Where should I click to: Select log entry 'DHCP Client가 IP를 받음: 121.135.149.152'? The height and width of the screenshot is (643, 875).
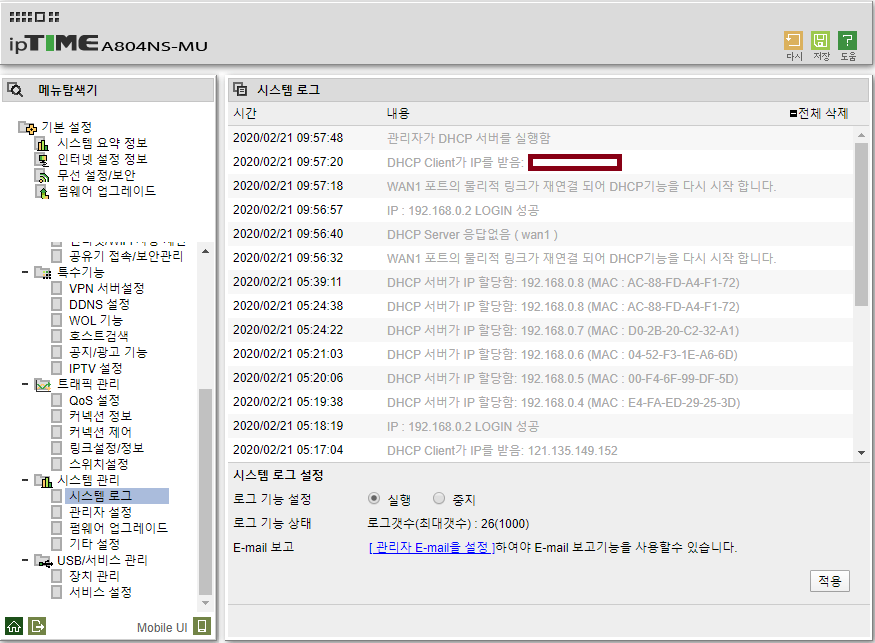click(502, 450)
